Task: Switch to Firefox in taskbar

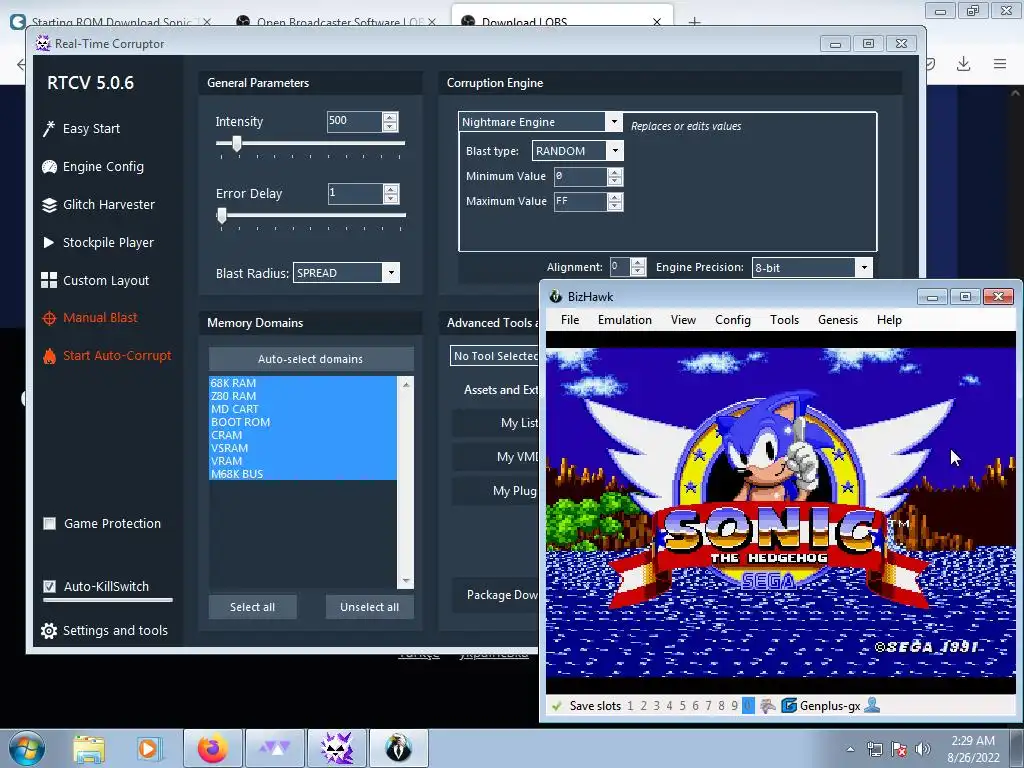Action: tap(213, 748)
